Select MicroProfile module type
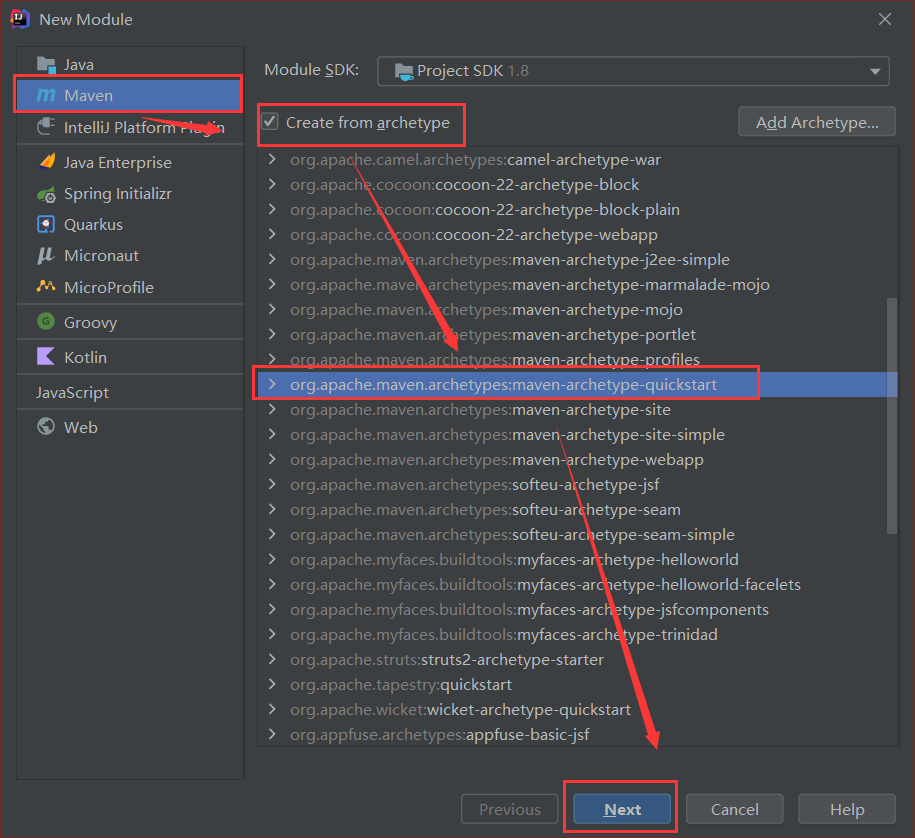 [x=108, y=287]
